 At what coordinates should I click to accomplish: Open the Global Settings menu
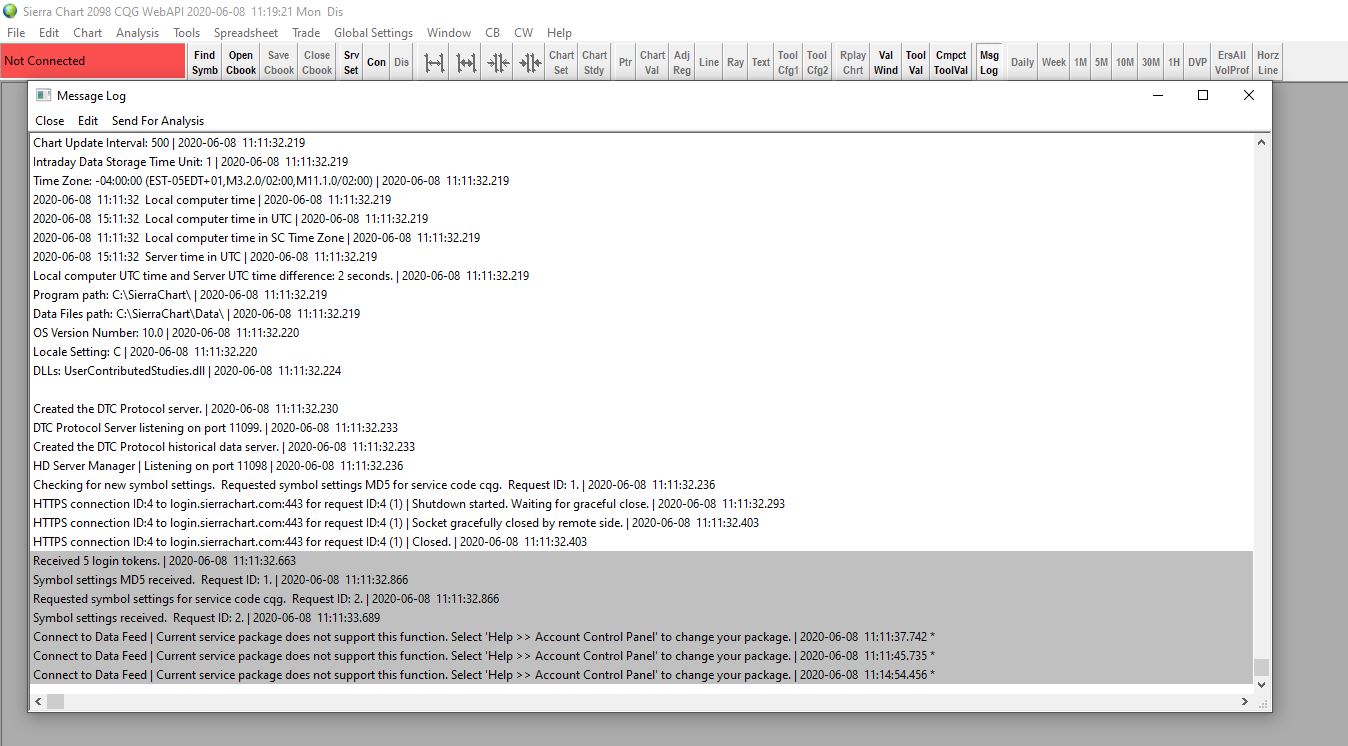click(x=374, y=33)
